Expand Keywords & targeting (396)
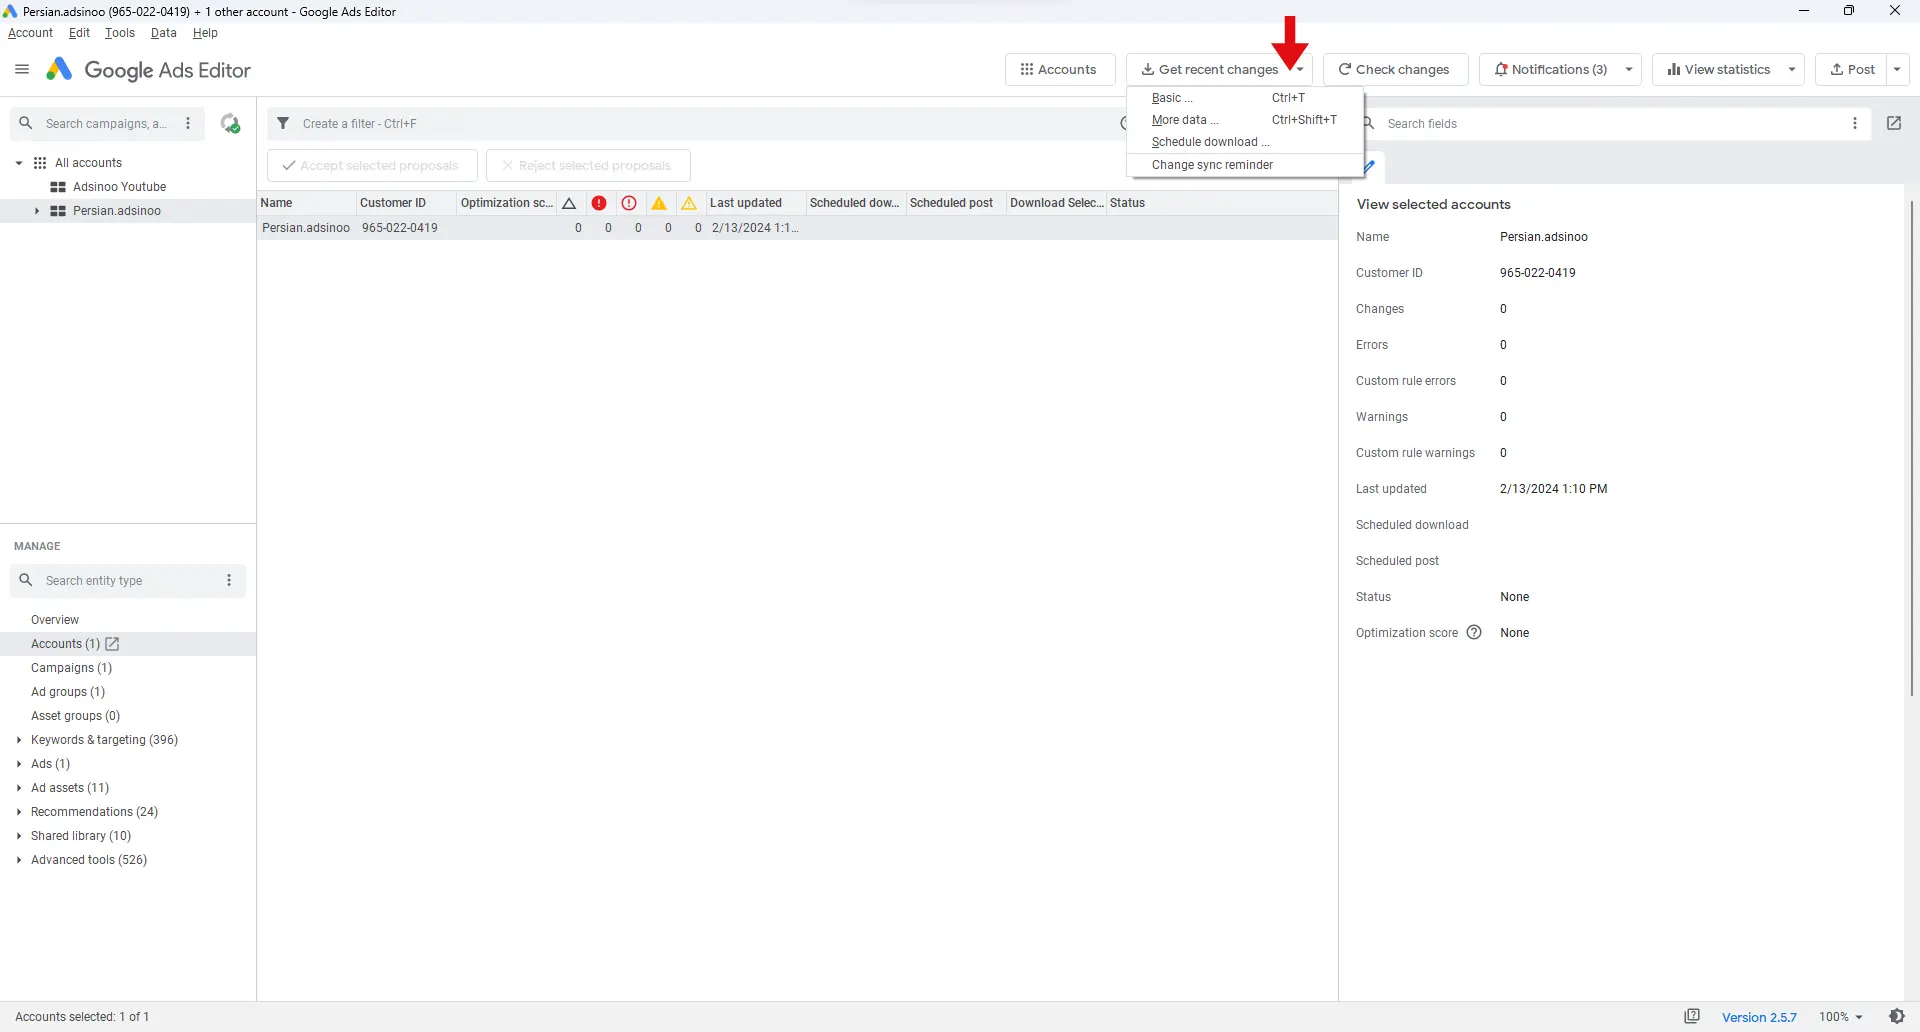 (x=19, y=740)
